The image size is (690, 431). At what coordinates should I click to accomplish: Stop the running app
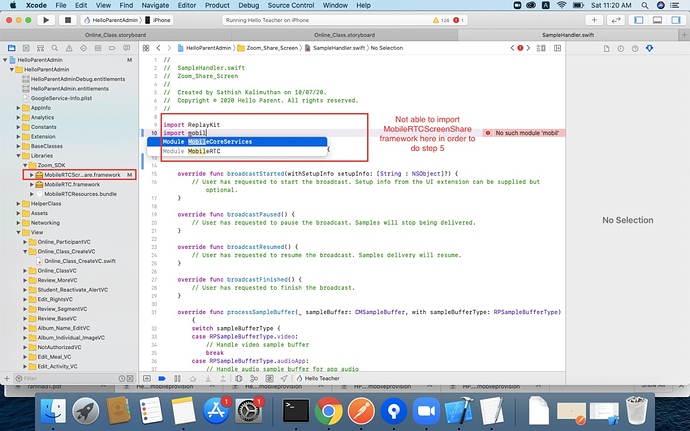pyautogui.click(x=68, y=20)
